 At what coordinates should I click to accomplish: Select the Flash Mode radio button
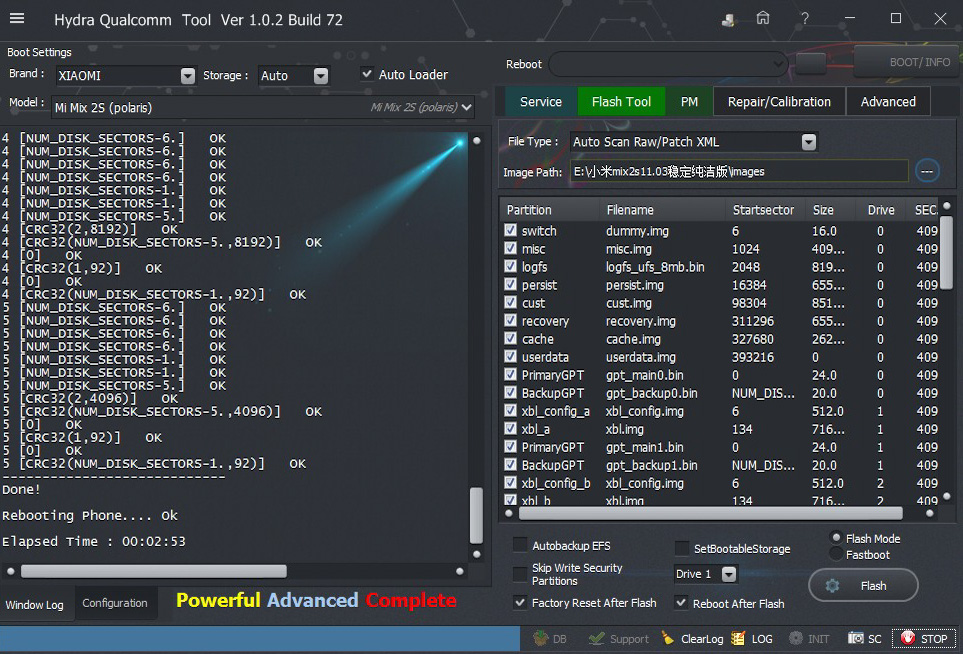tap(836, 538)
